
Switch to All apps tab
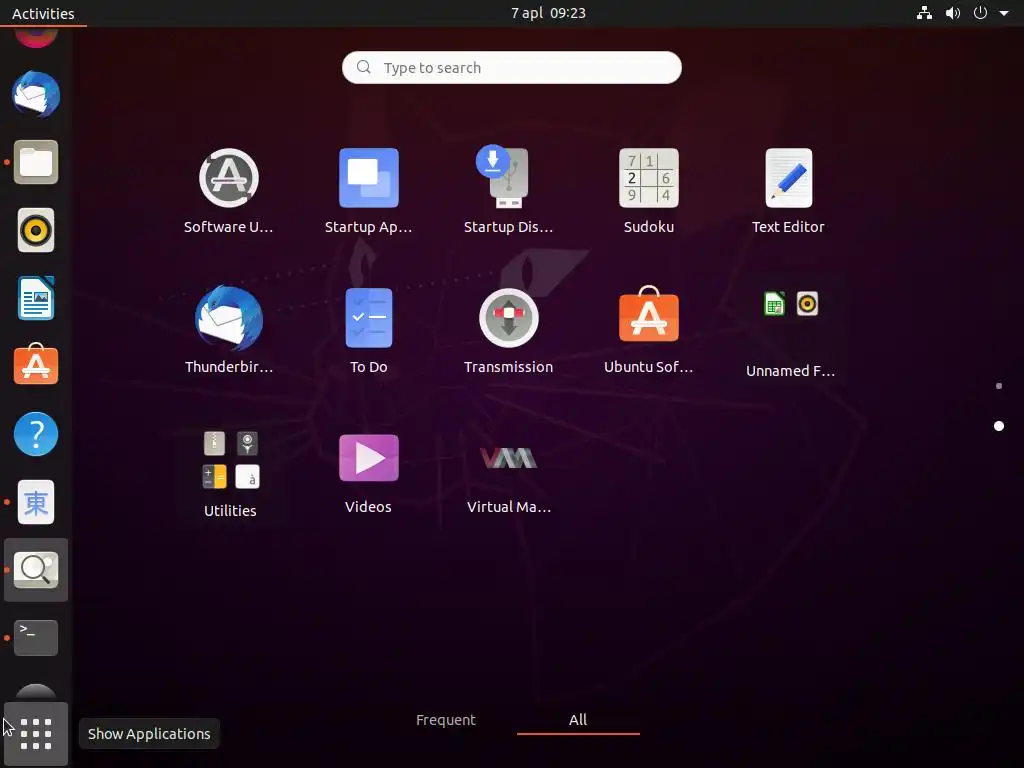tap(578, 720)
